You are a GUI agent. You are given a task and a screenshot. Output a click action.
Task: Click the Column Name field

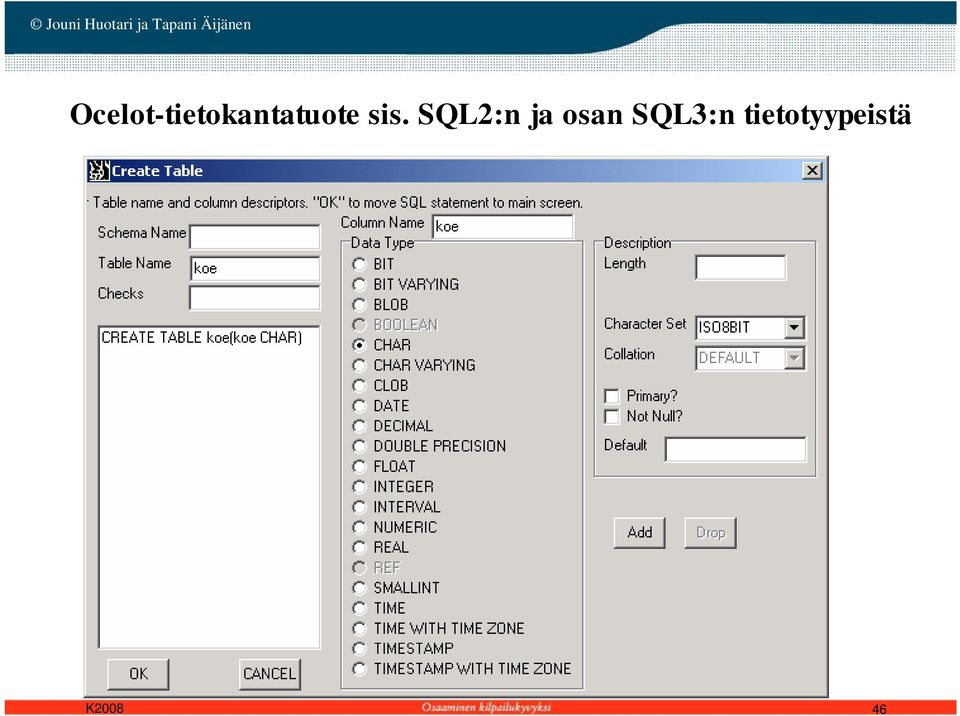click(503, 227)
